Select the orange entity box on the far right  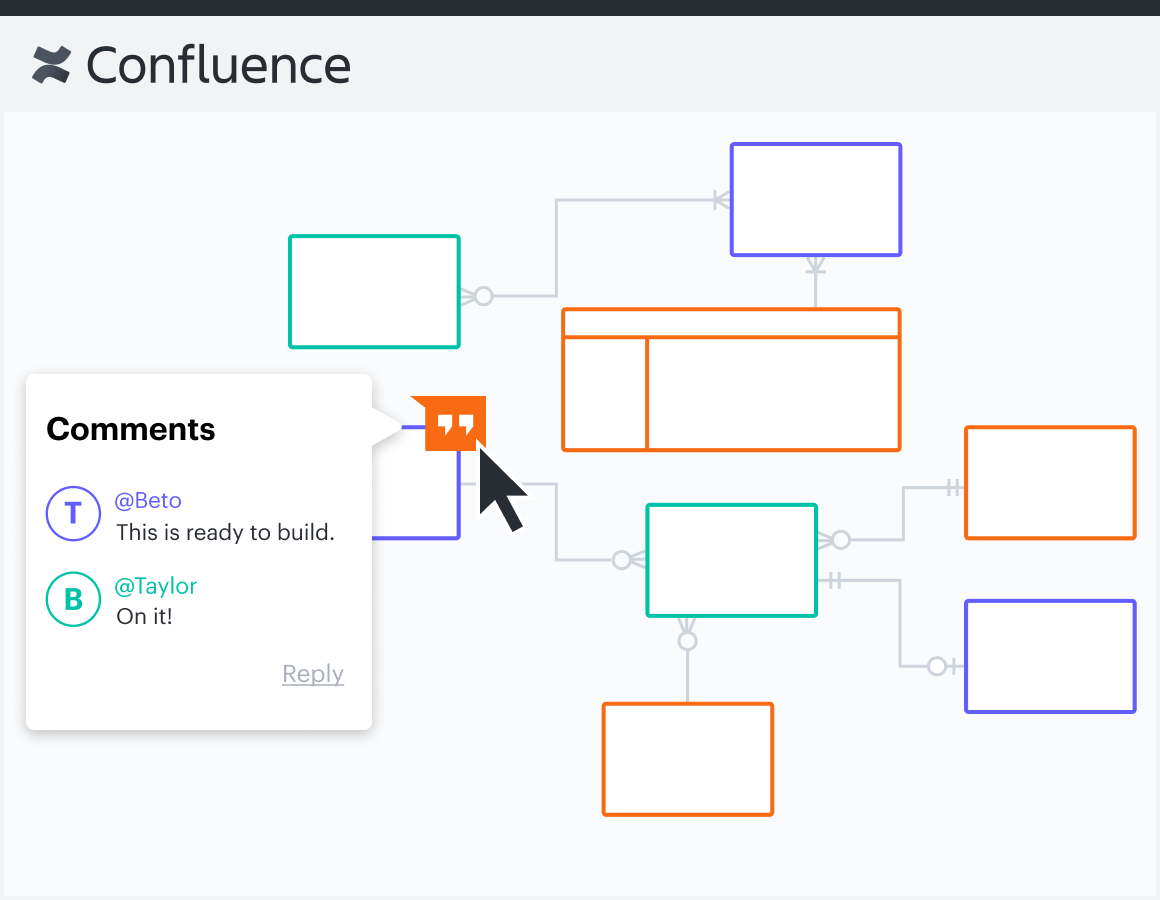click(1049, 483)
